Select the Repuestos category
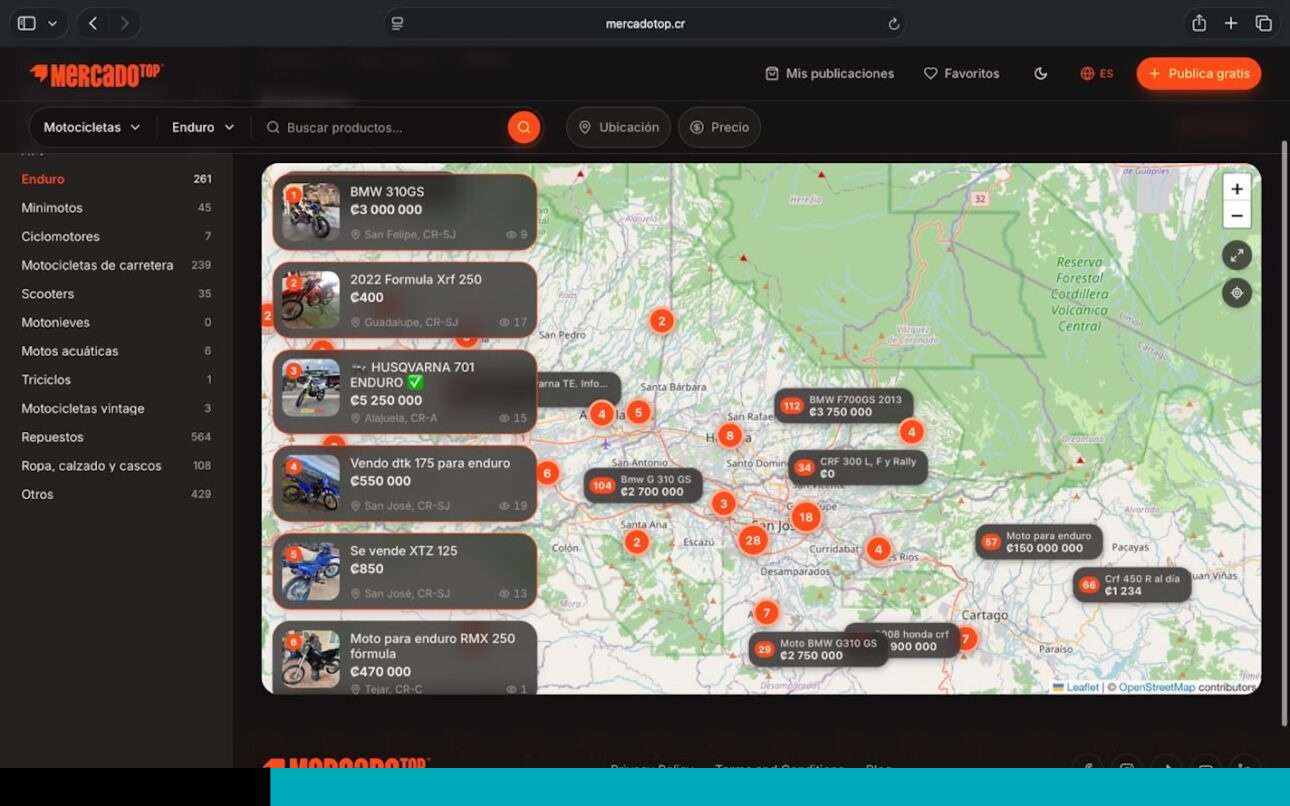 point(116,437)
